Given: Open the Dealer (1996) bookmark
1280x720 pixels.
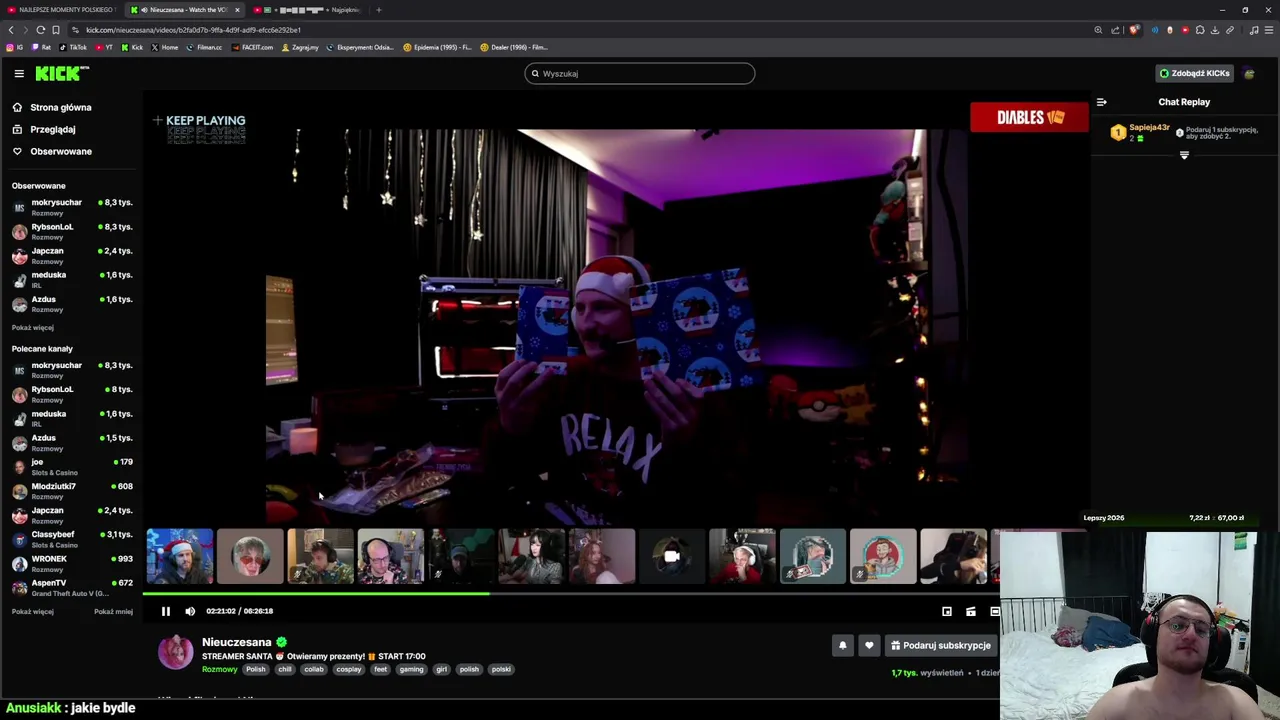Looking at the screenshot, I should tap(514, 47).
